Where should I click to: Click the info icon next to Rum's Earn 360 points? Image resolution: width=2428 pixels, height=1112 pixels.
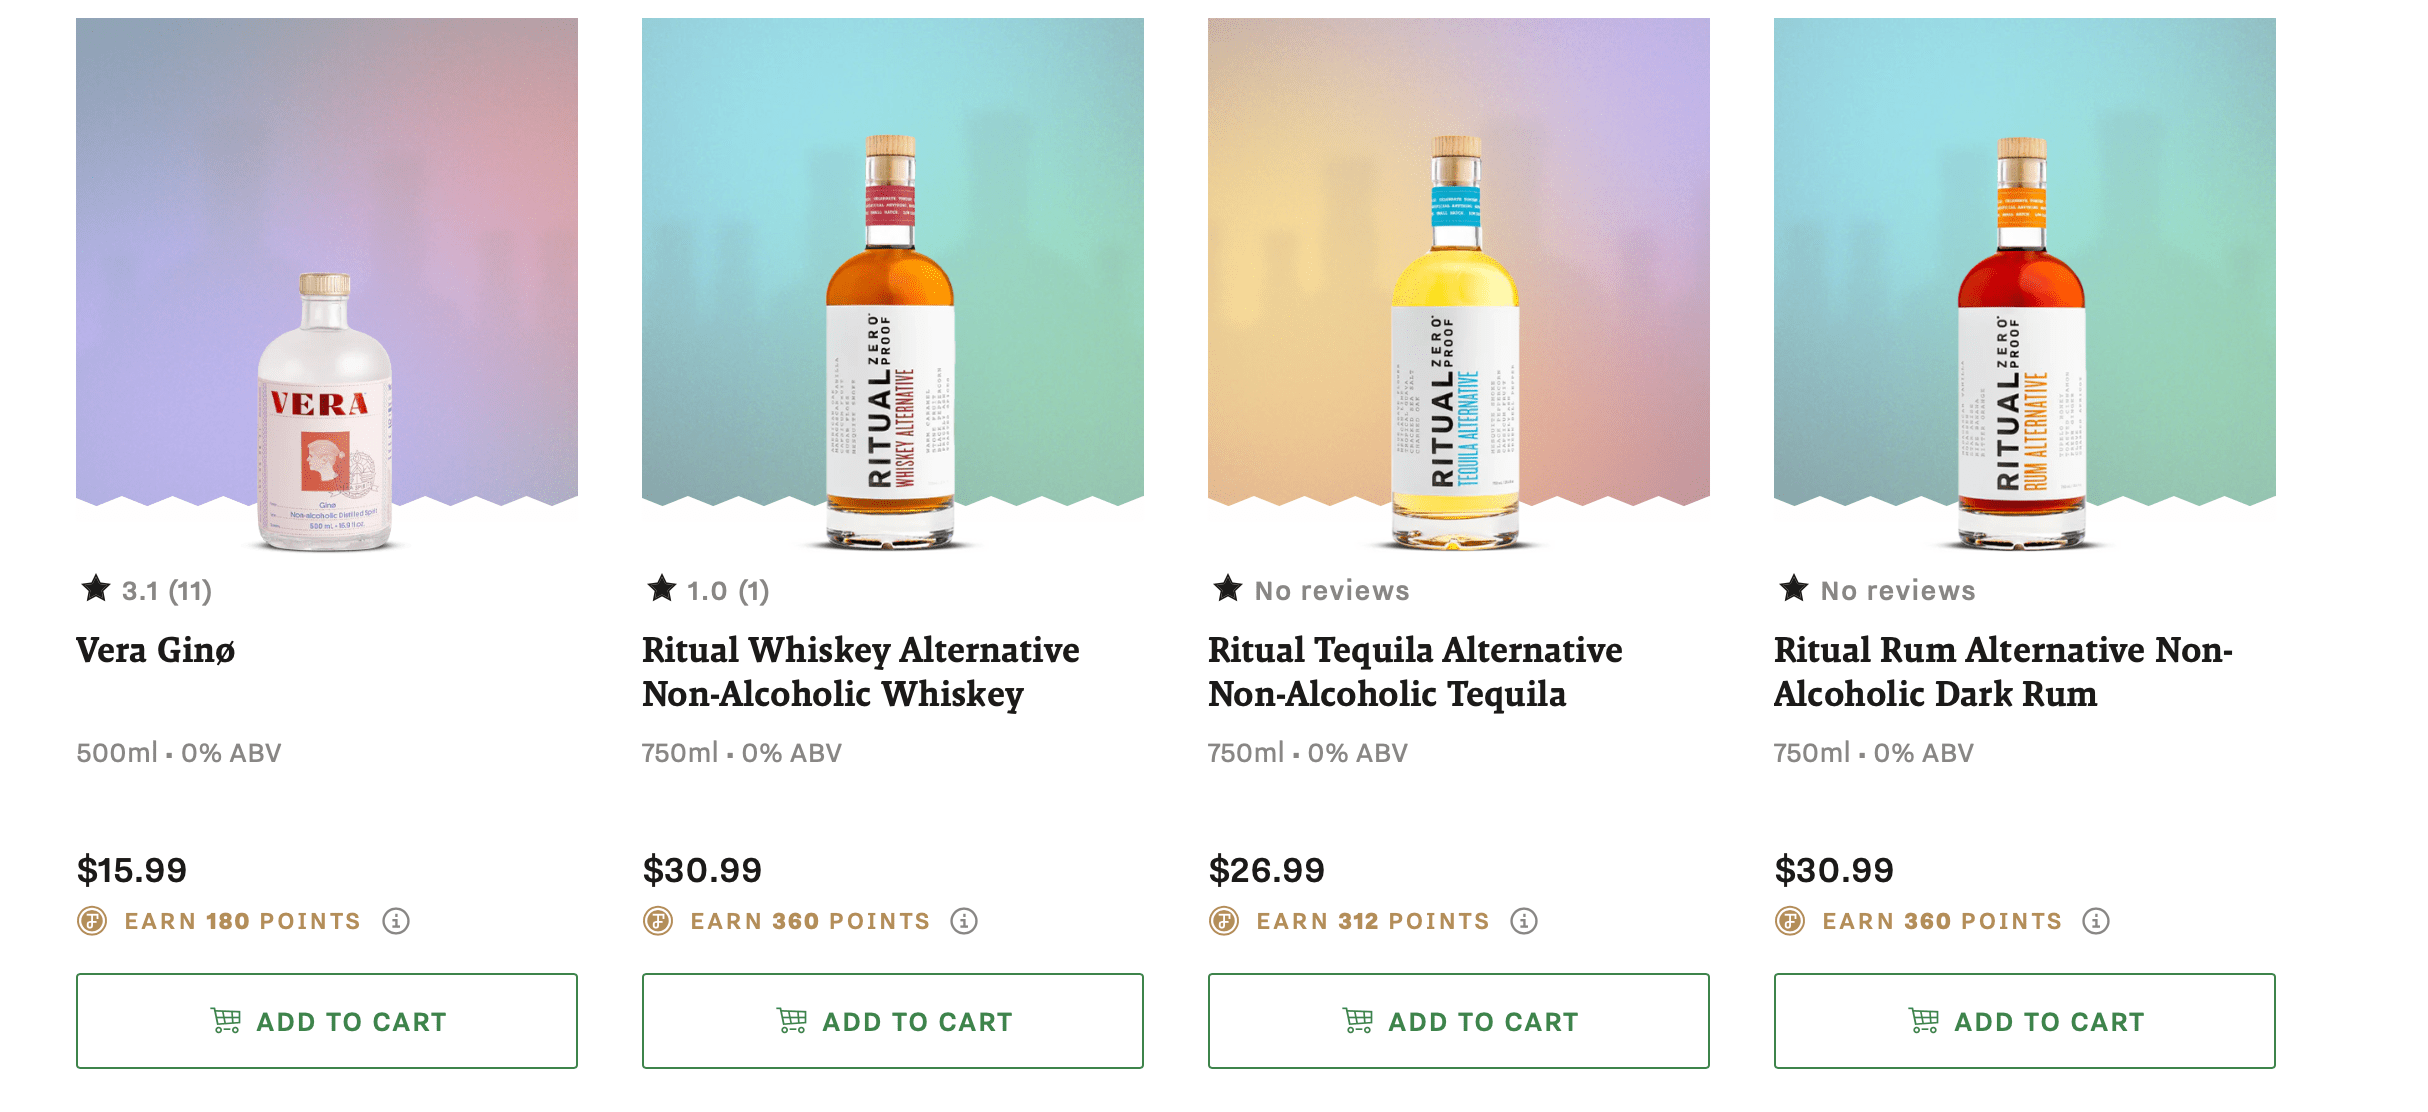click(x=2093, y=921)
